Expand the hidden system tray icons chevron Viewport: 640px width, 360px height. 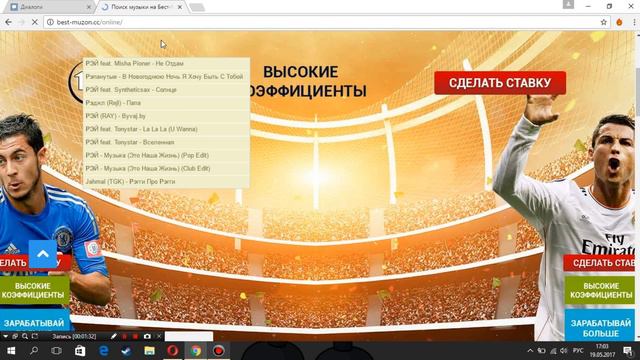530,351
